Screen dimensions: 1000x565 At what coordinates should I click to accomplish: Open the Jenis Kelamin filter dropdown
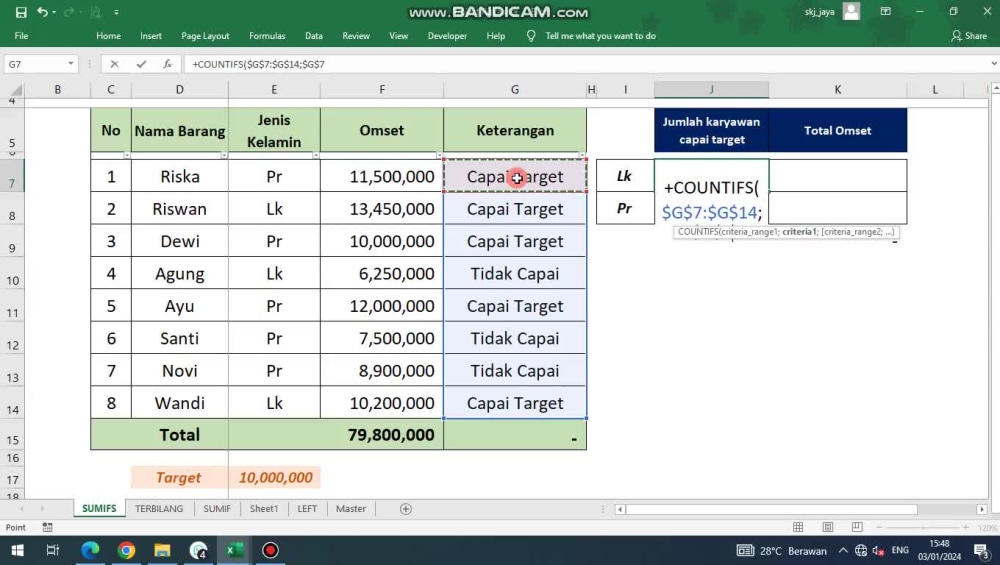[315, 156]
